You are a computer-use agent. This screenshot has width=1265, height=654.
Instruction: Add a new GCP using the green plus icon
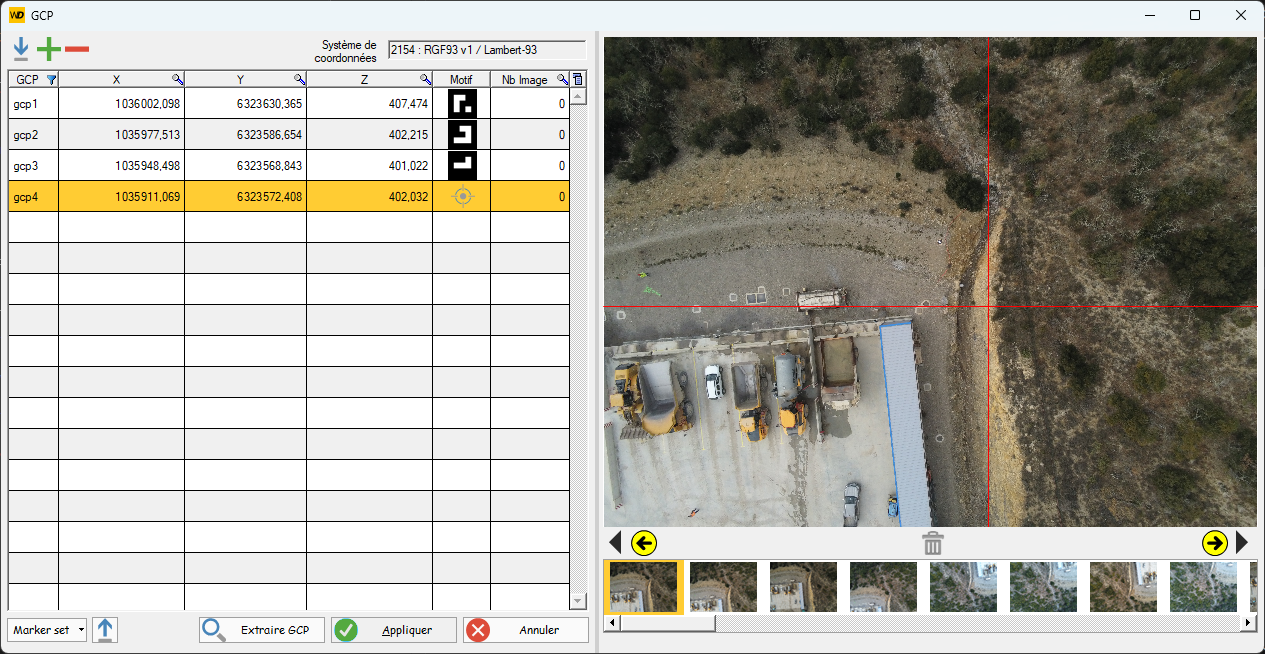tap(48, 47)
